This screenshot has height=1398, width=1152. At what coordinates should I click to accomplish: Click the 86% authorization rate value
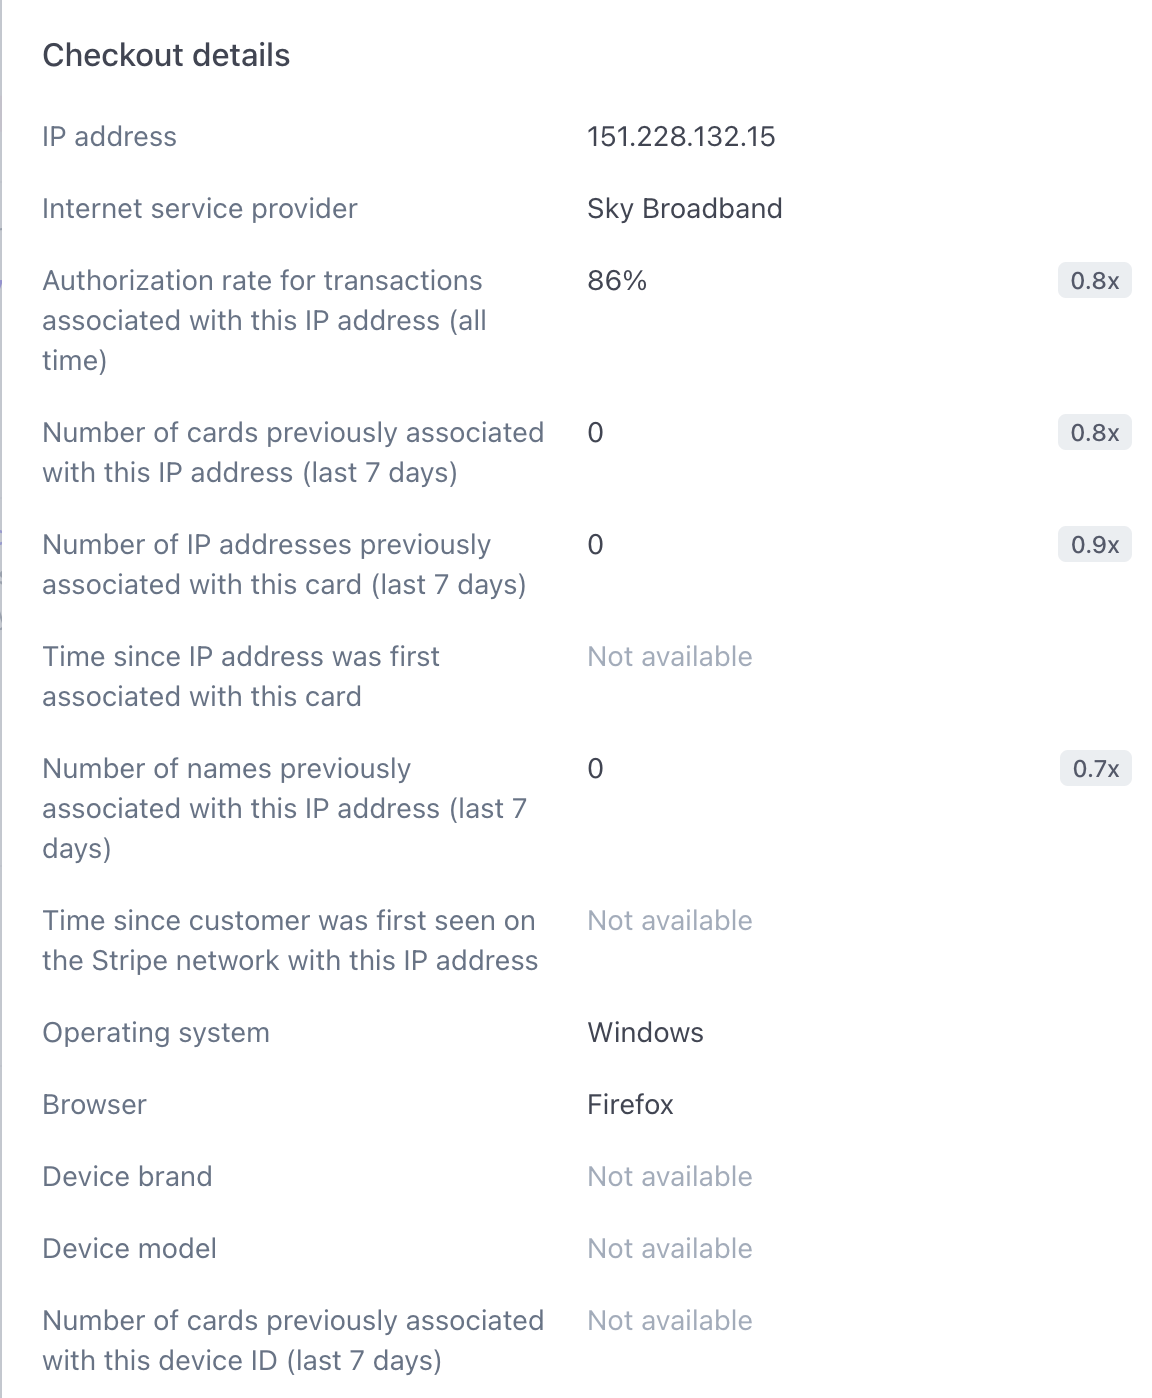coord(617,281)
